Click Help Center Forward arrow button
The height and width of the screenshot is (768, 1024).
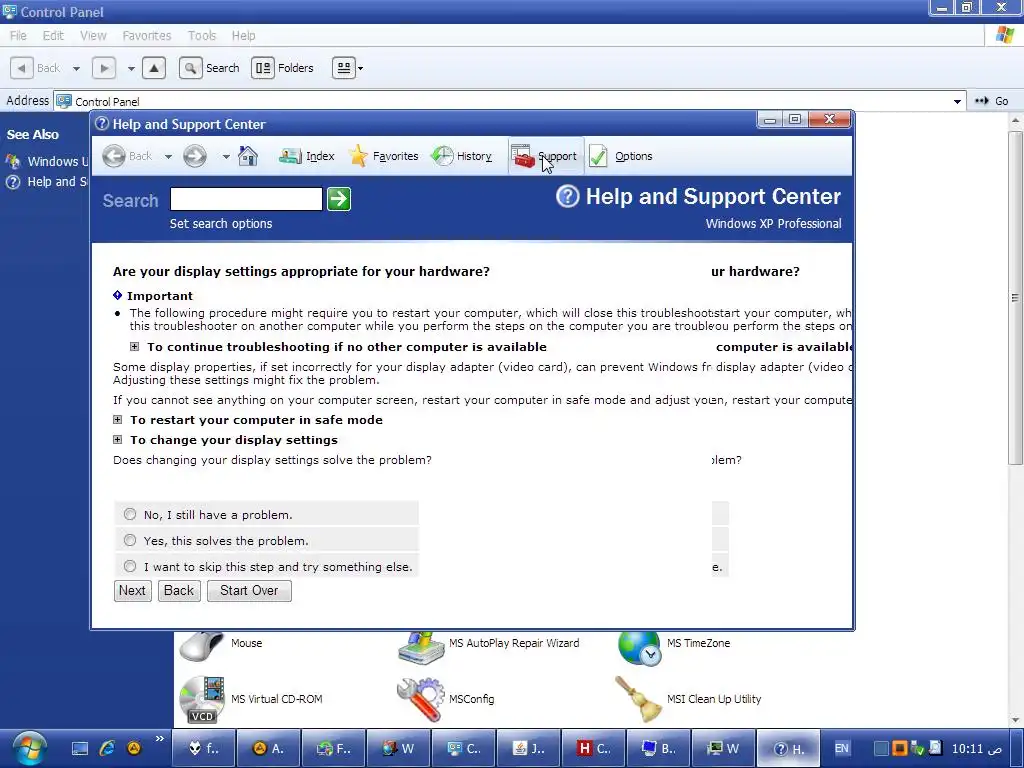coord(195,156)
